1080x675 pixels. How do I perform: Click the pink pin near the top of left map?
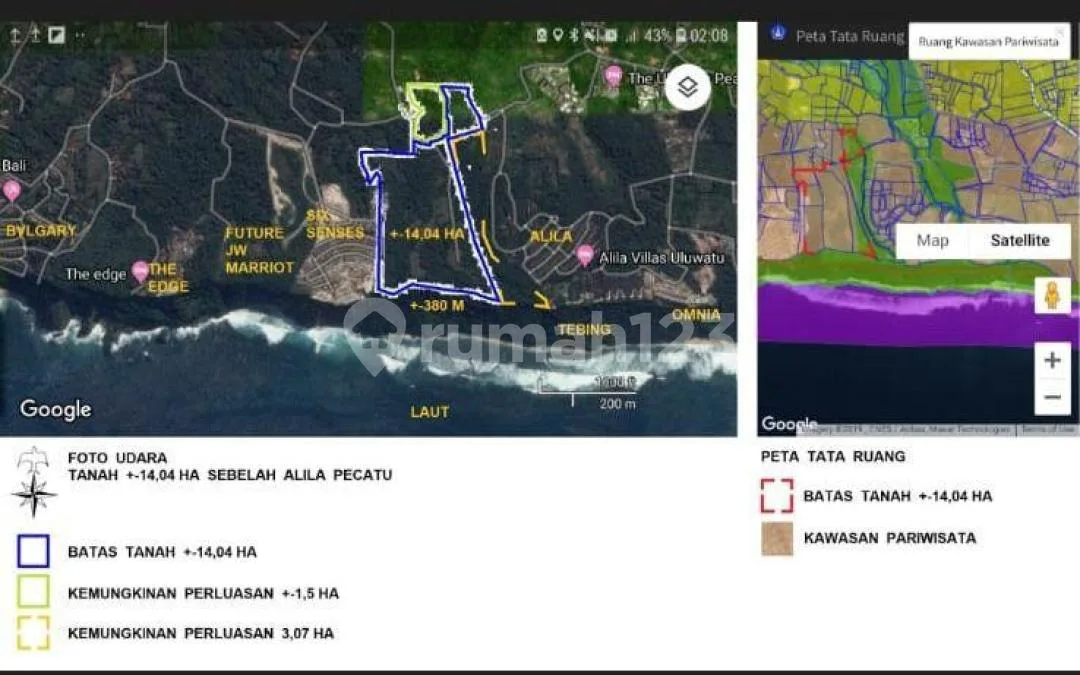point(613,76)
